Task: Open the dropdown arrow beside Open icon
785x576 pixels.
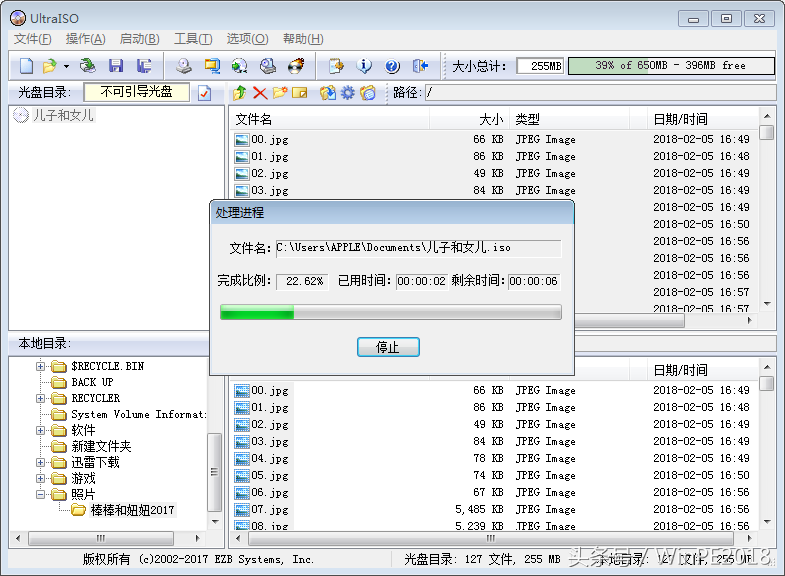Action: point(66,66)
